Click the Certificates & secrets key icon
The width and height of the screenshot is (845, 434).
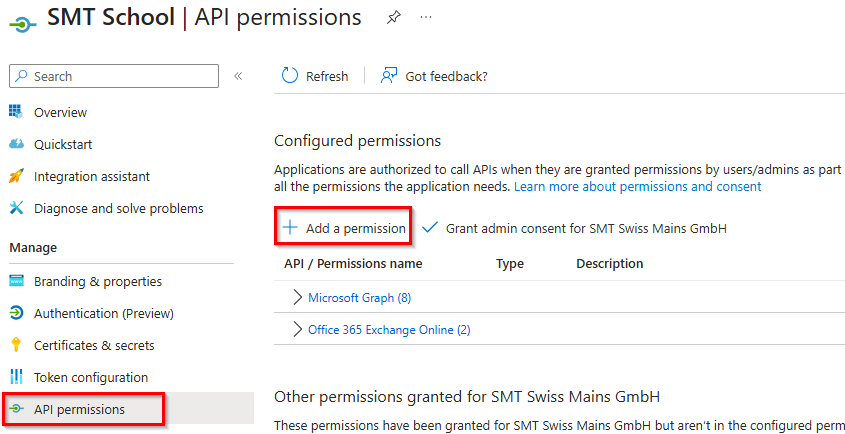(x=16, y=345)
